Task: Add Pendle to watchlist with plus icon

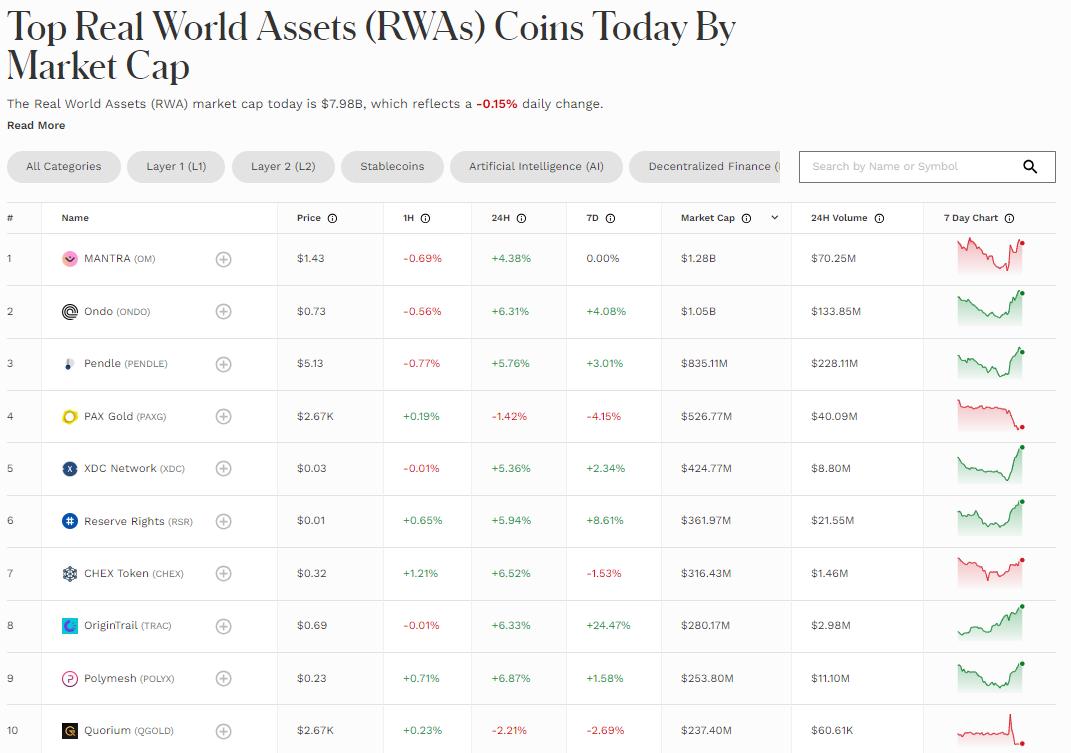Action: [x=223, y=364]
